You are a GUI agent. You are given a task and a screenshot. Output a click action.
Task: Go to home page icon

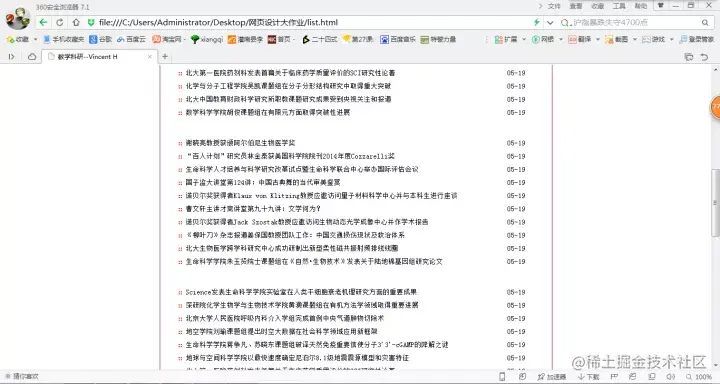76,22
